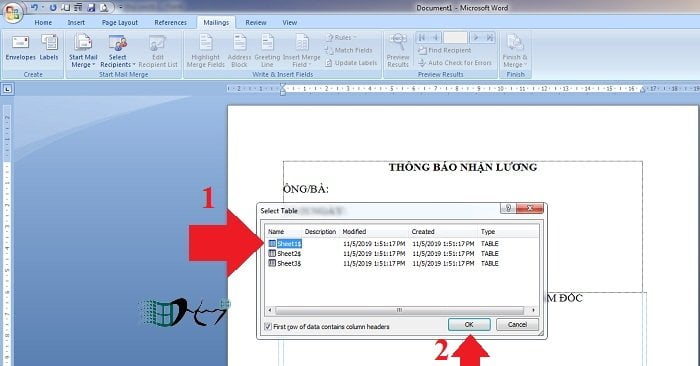Screen dimensions: 700x366
Task: Confirm with the OK button
Action: (469, 324)
